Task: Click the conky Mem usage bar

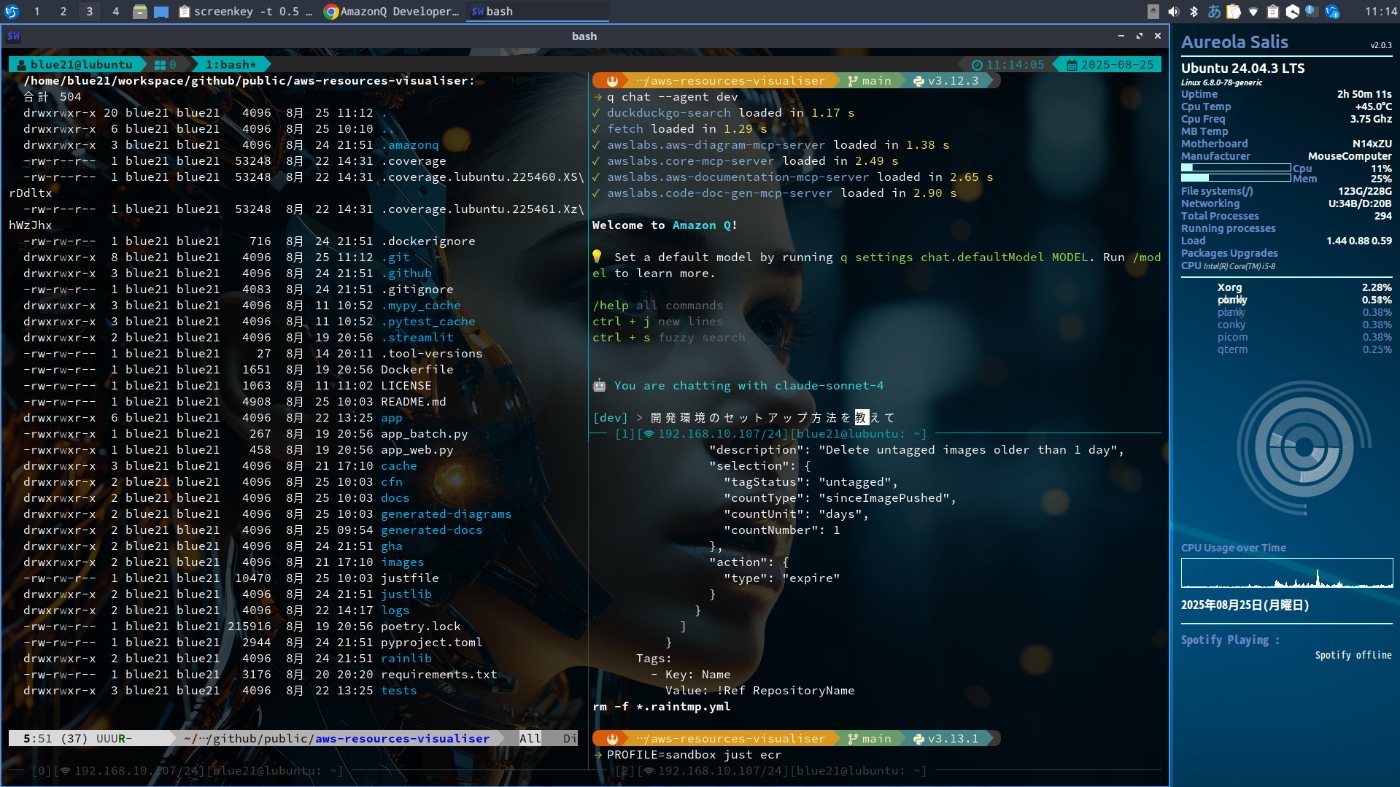Action: tap(1236, 178)
